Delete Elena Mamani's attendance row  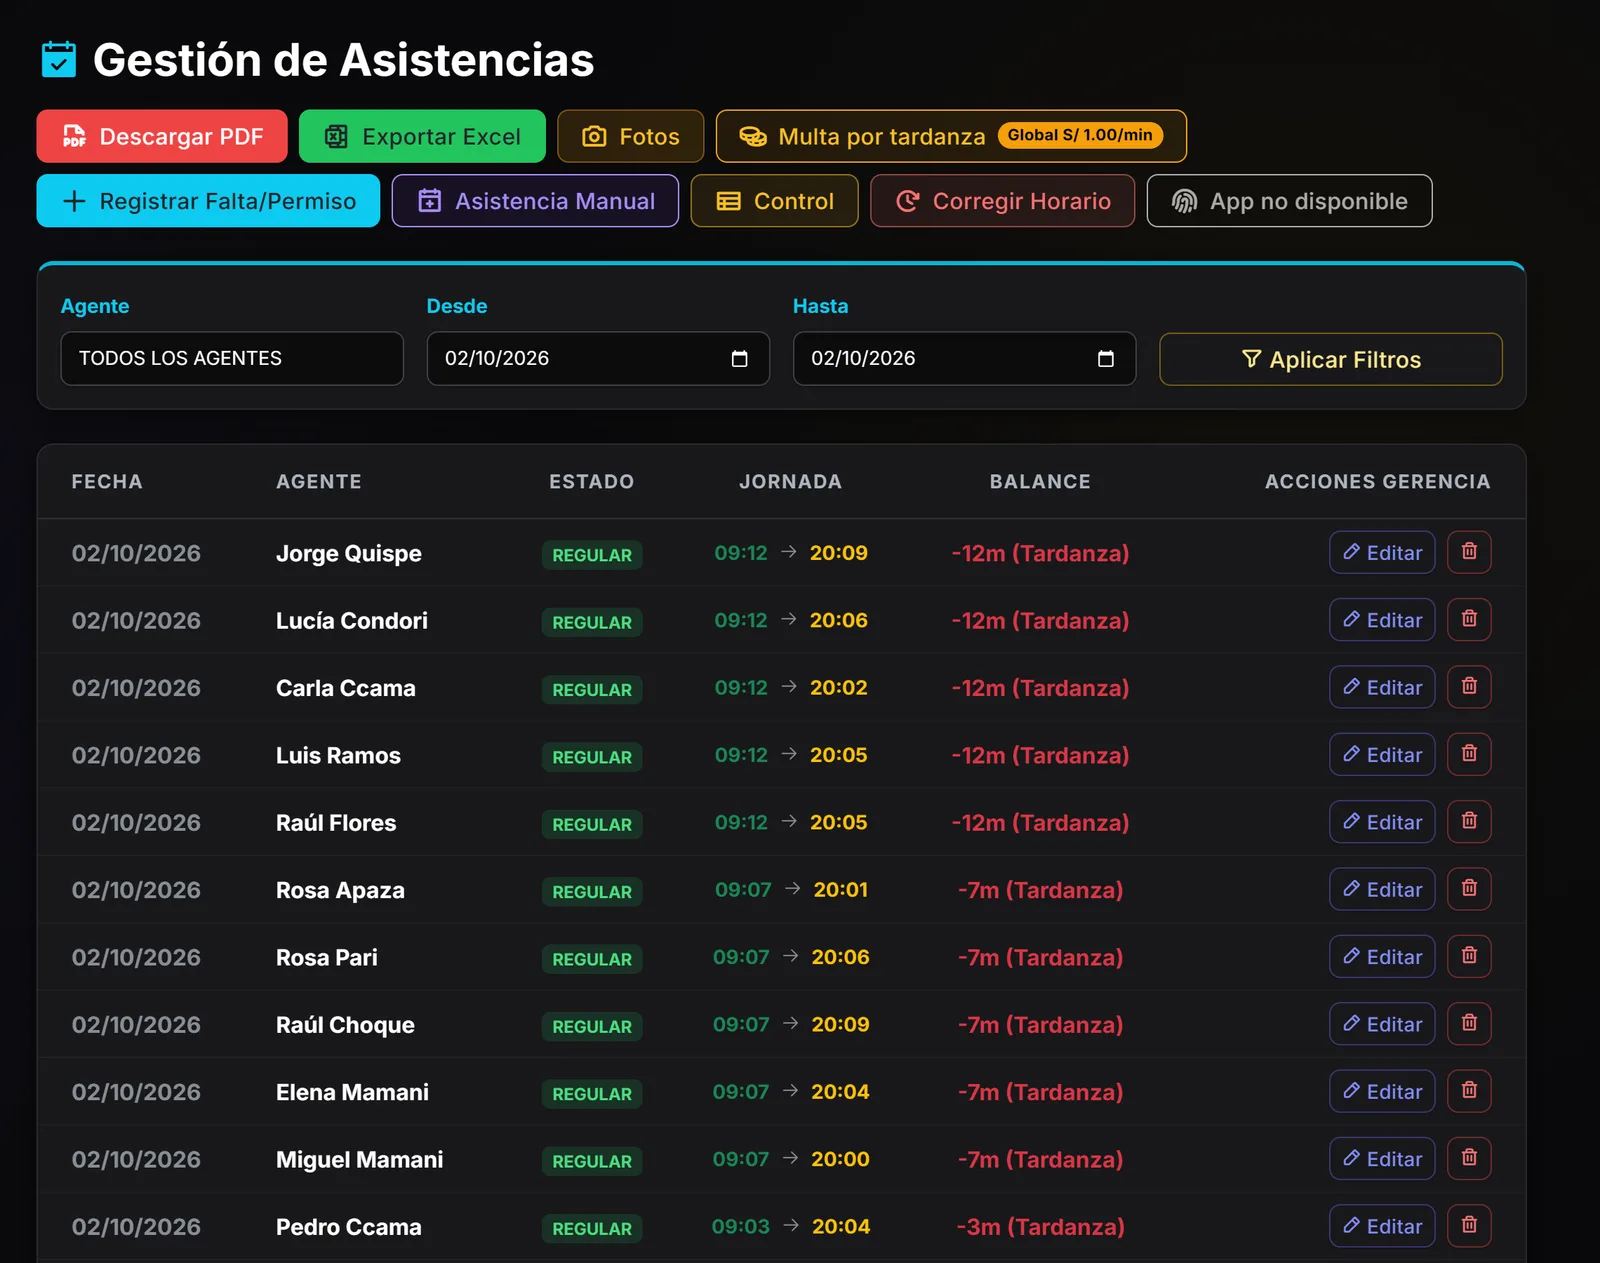tap(1469, 1091)
